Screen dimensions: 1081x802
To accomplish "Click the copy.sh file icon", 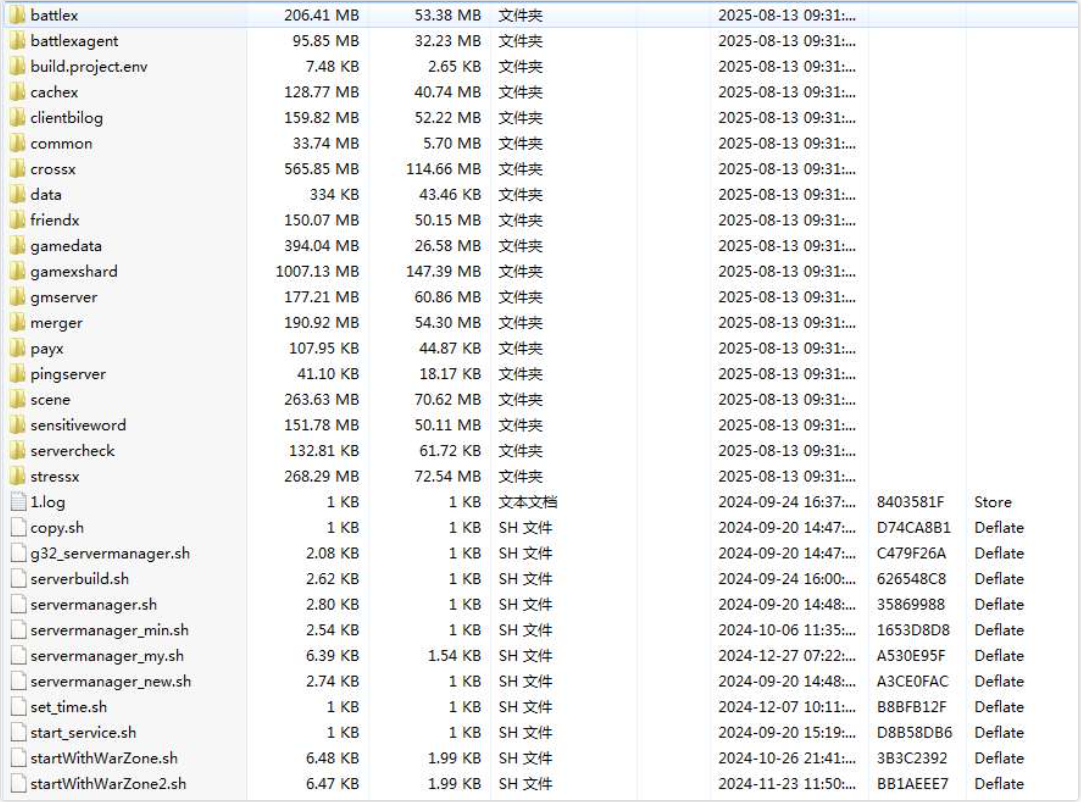I will click(x=18, y=527).
